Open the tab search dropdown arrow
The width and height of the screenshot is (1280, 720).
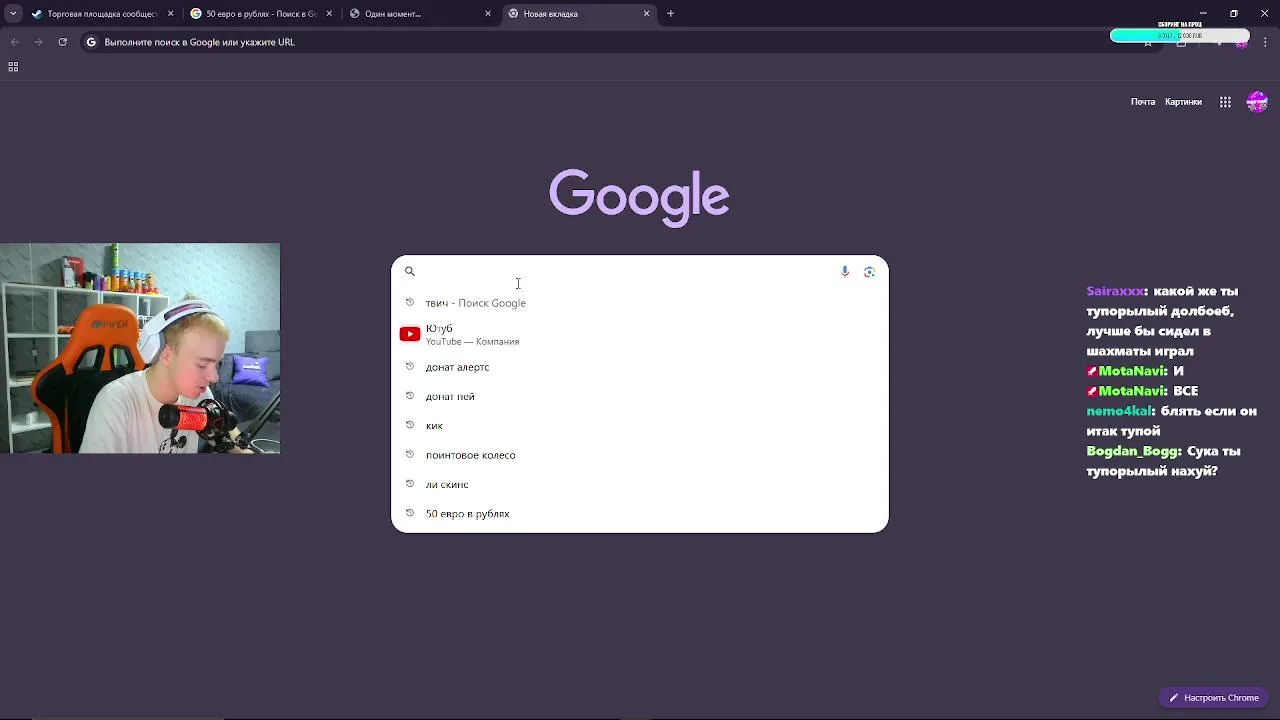point(13,14)
